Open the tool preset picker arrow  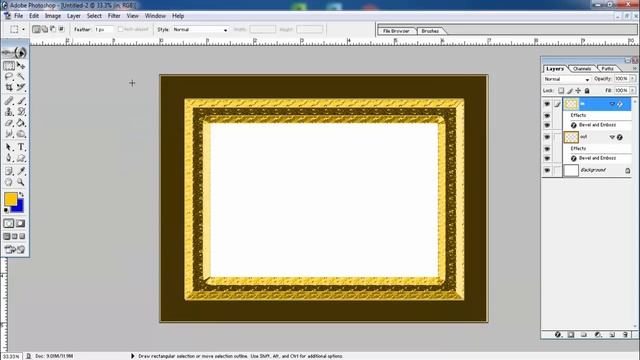[23, 29]
